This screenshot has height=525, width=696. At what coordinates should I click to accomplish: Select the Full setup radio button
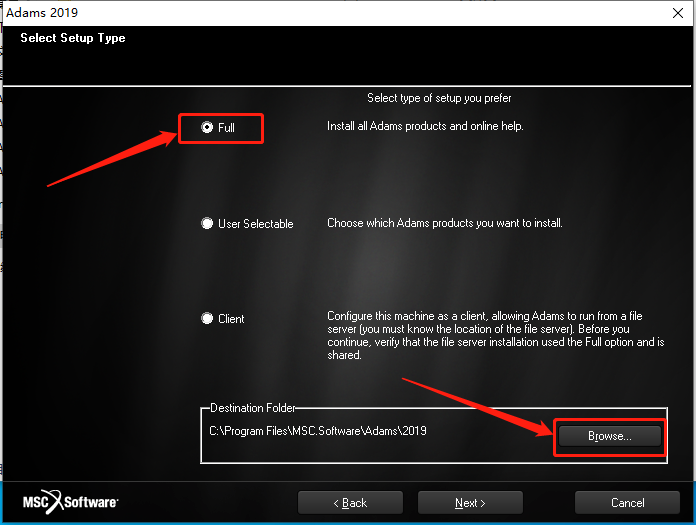coord(207,127)
